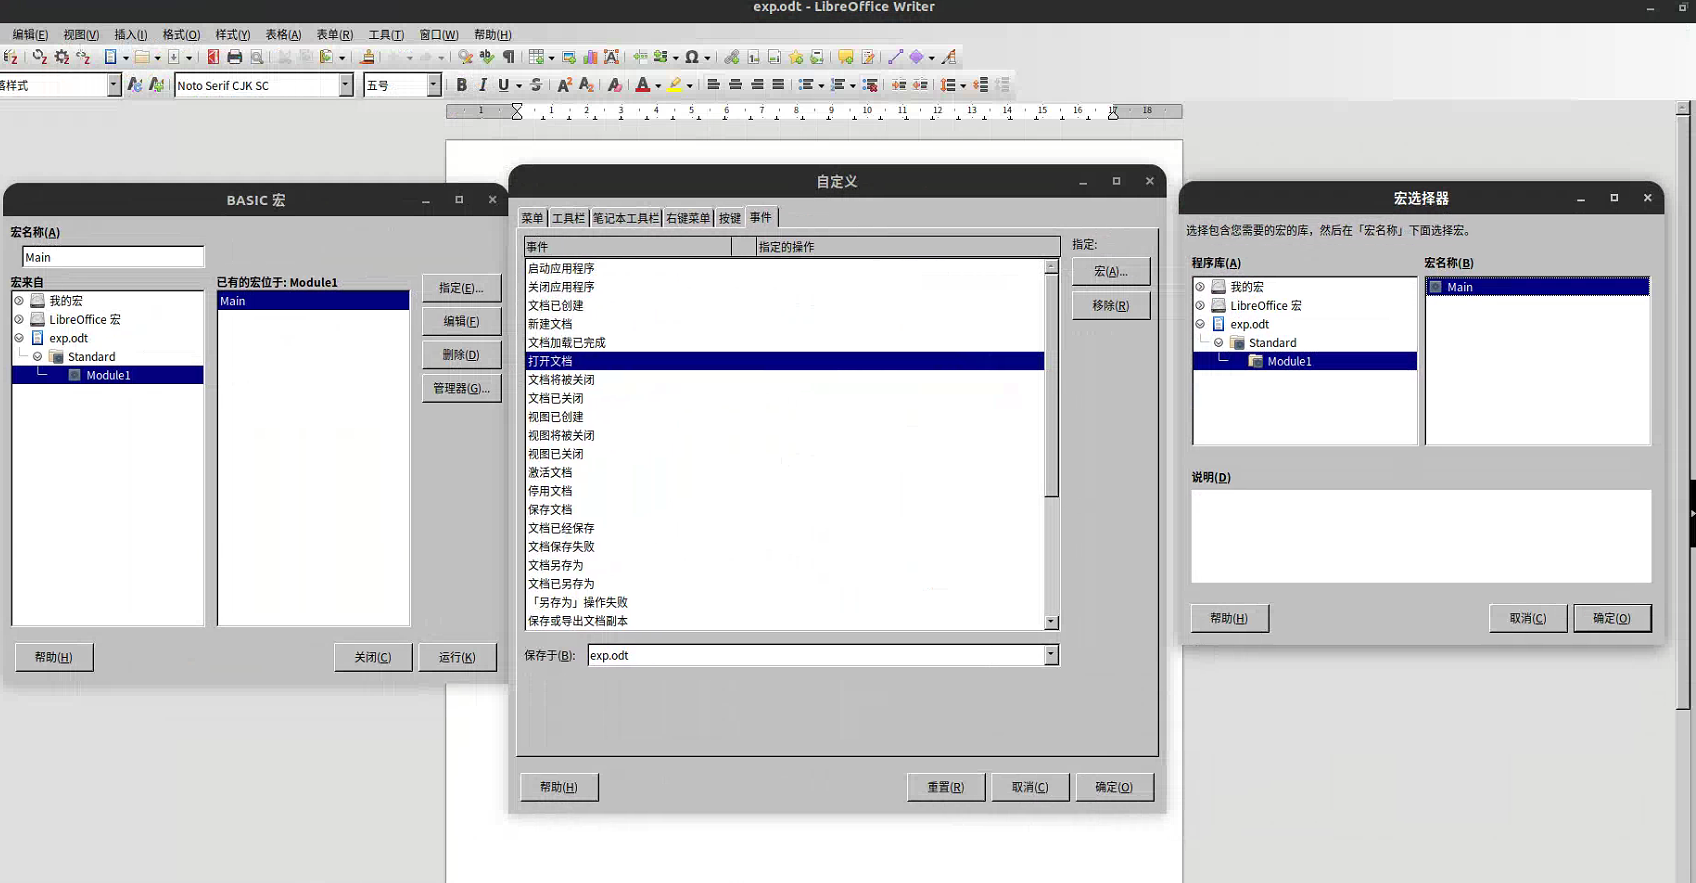1696x883 pixels.
Task: Switch to the 右键菜单 tab
Action: click(688, 218)
